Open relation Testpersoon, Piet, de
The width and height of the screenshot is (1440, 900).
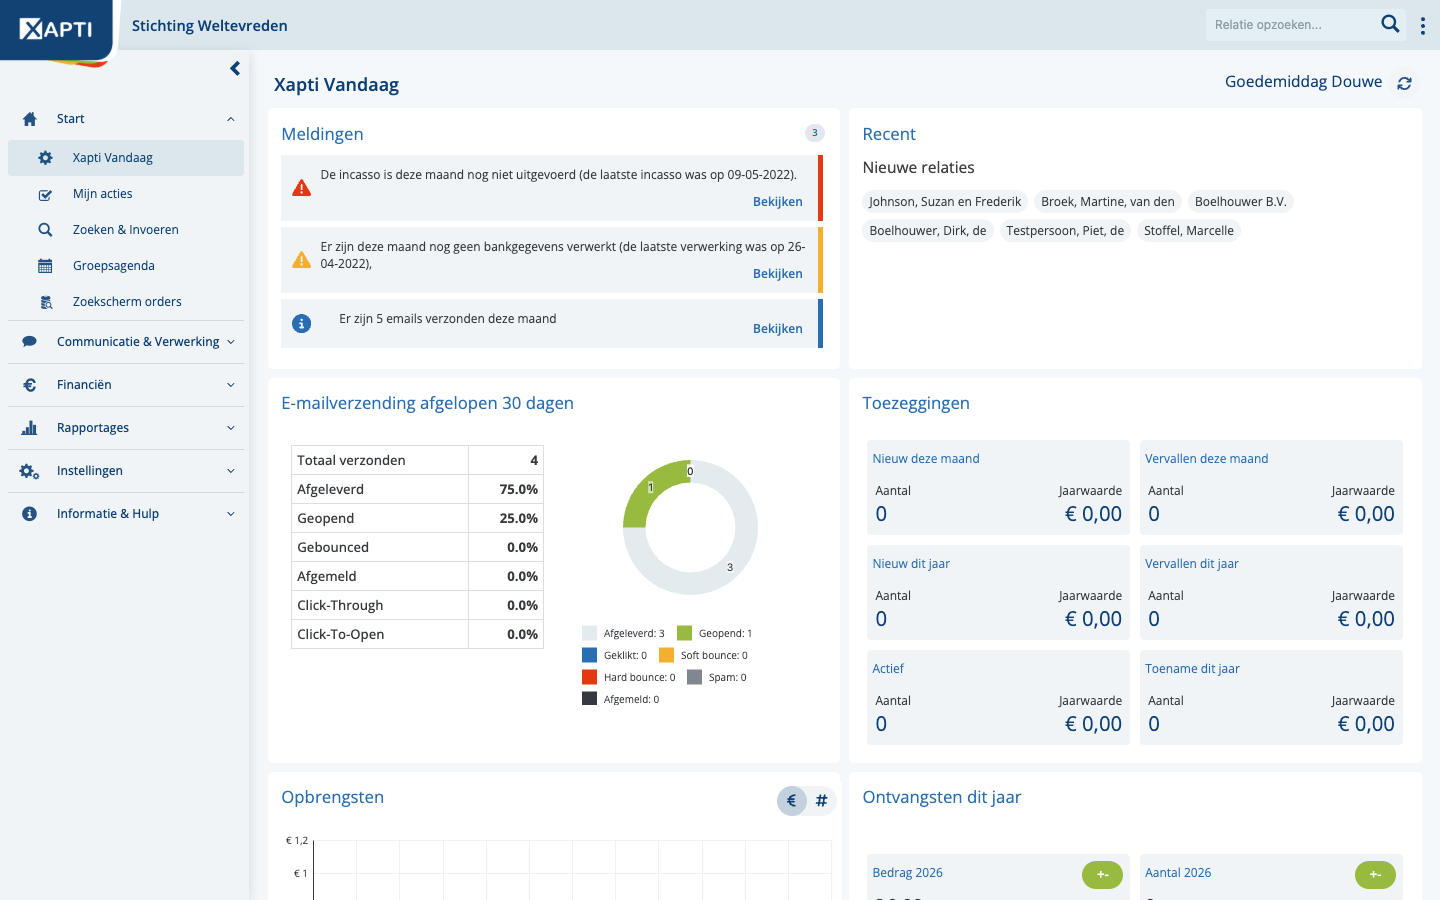pos(1065,231)
